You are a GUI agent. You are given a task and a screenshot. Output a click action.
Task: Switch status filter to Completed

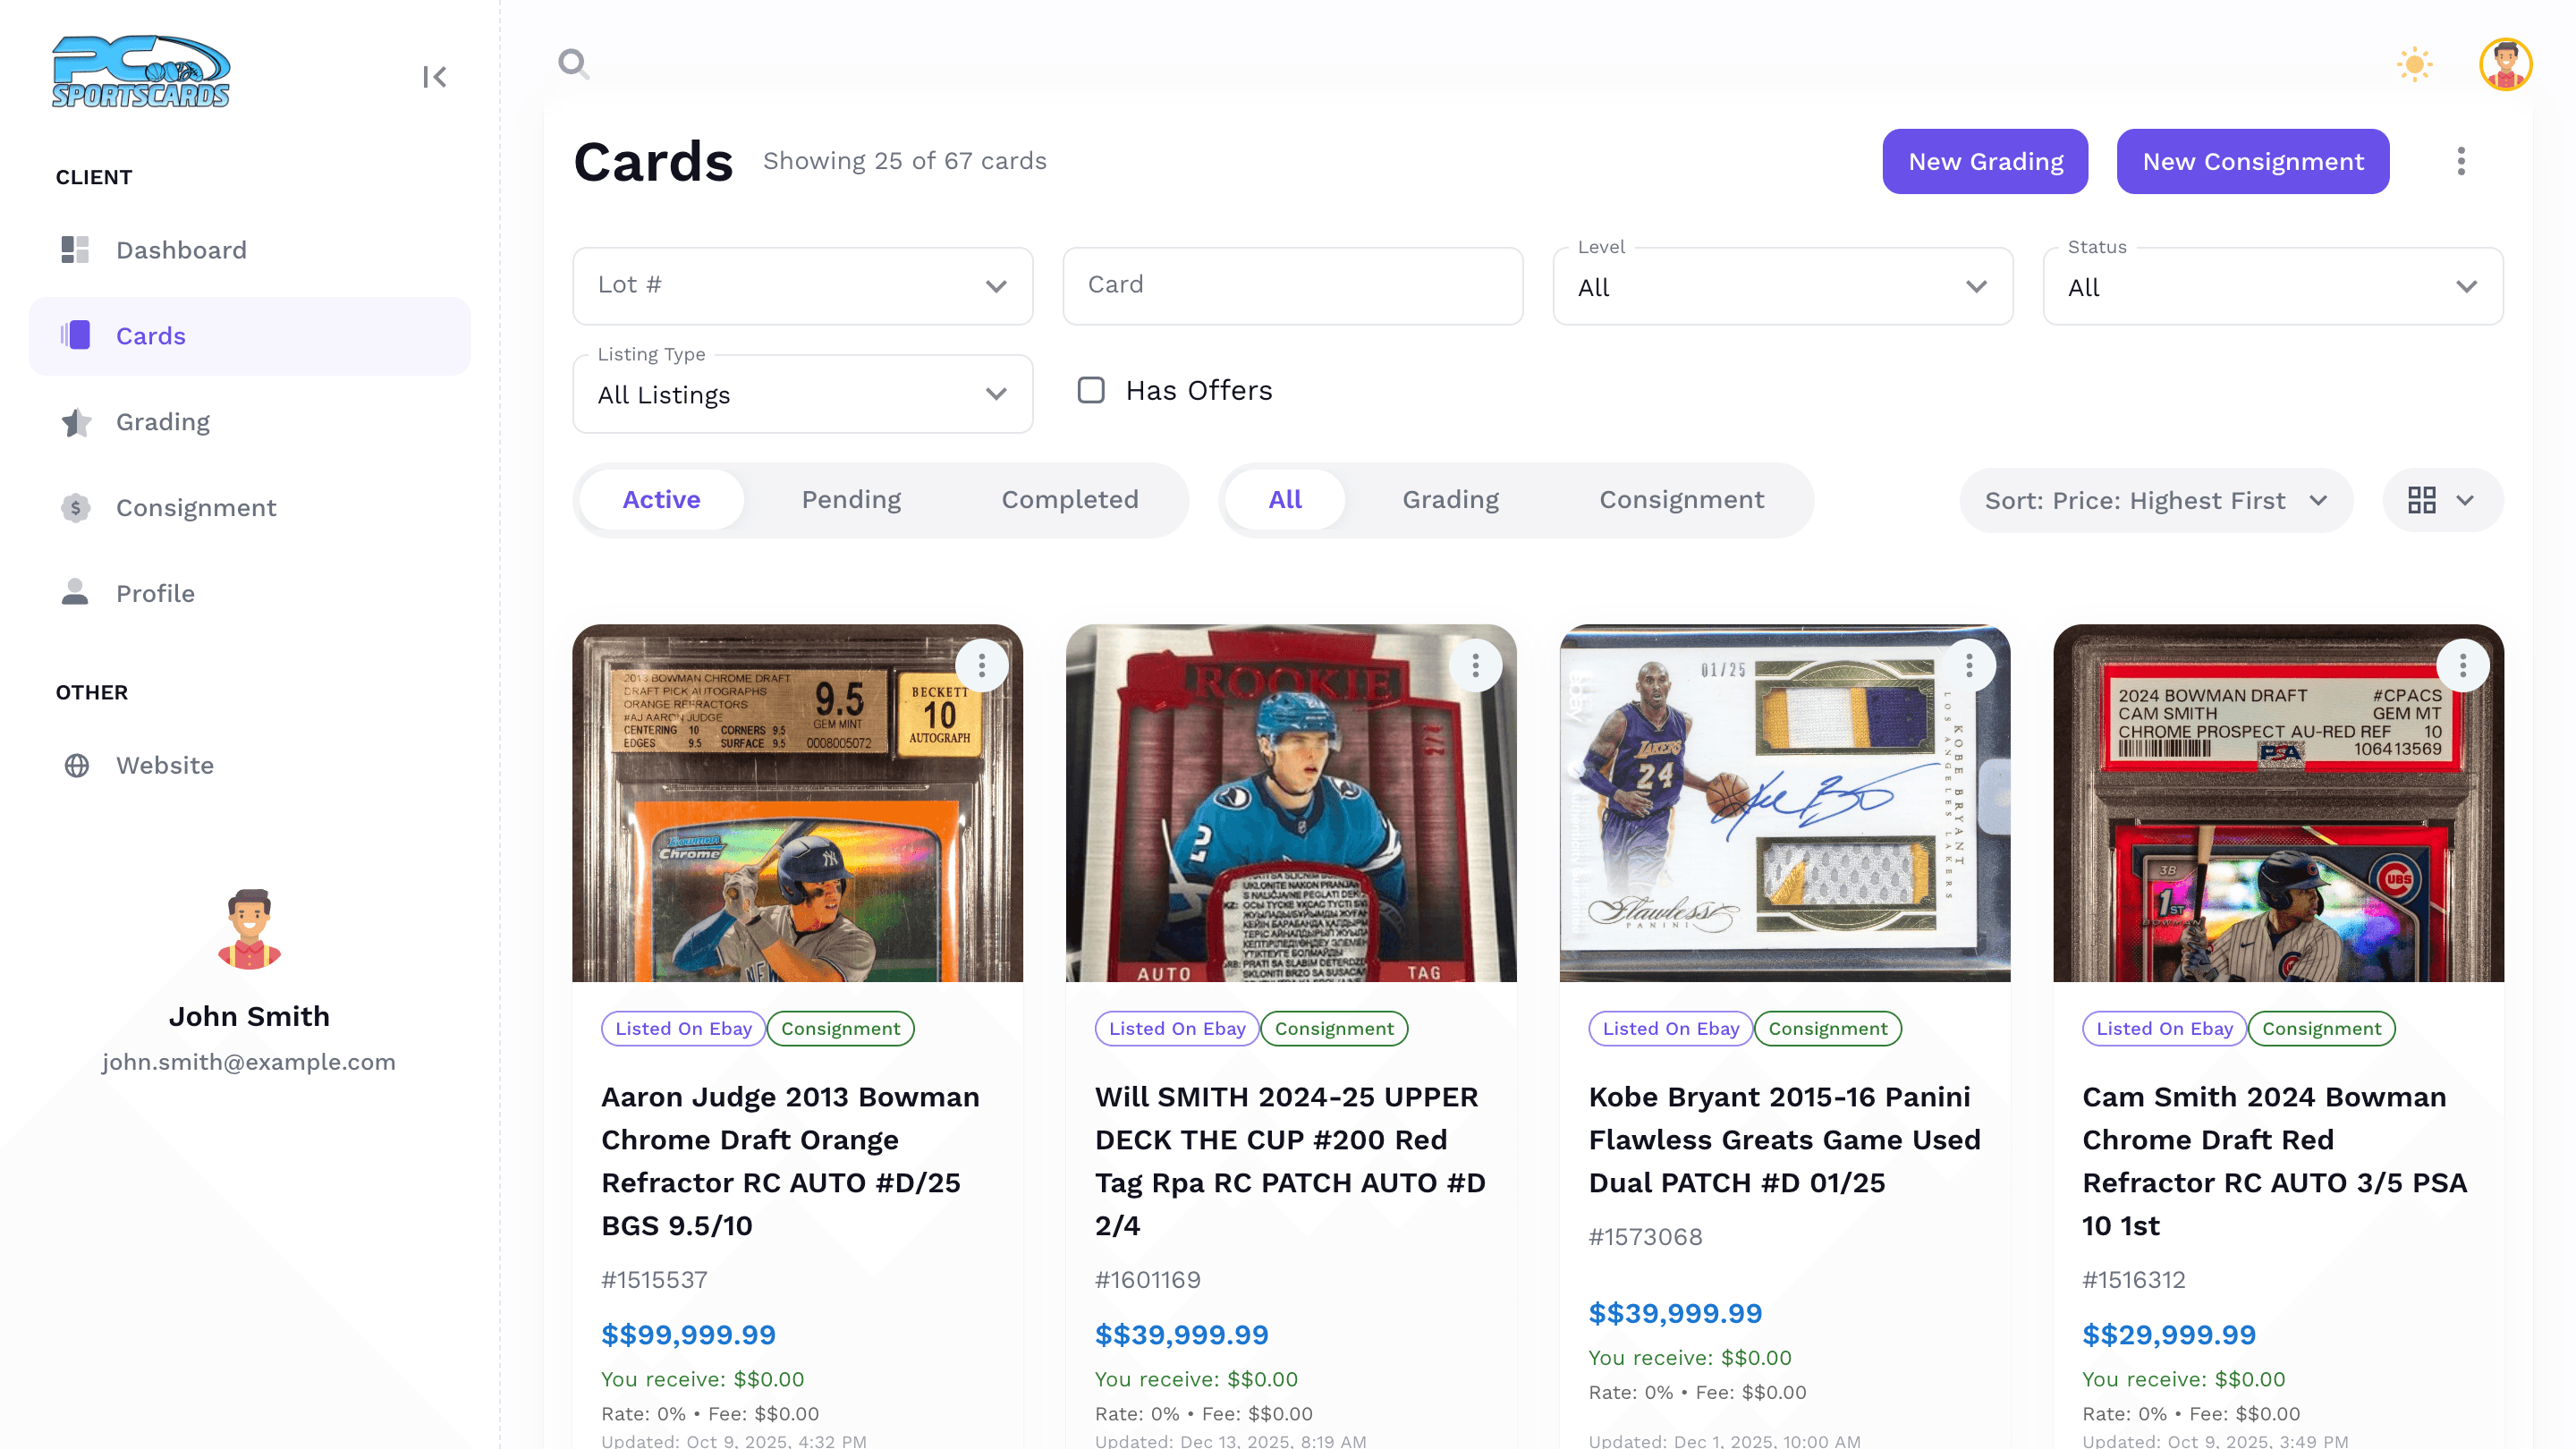(x=1069, y=500)
